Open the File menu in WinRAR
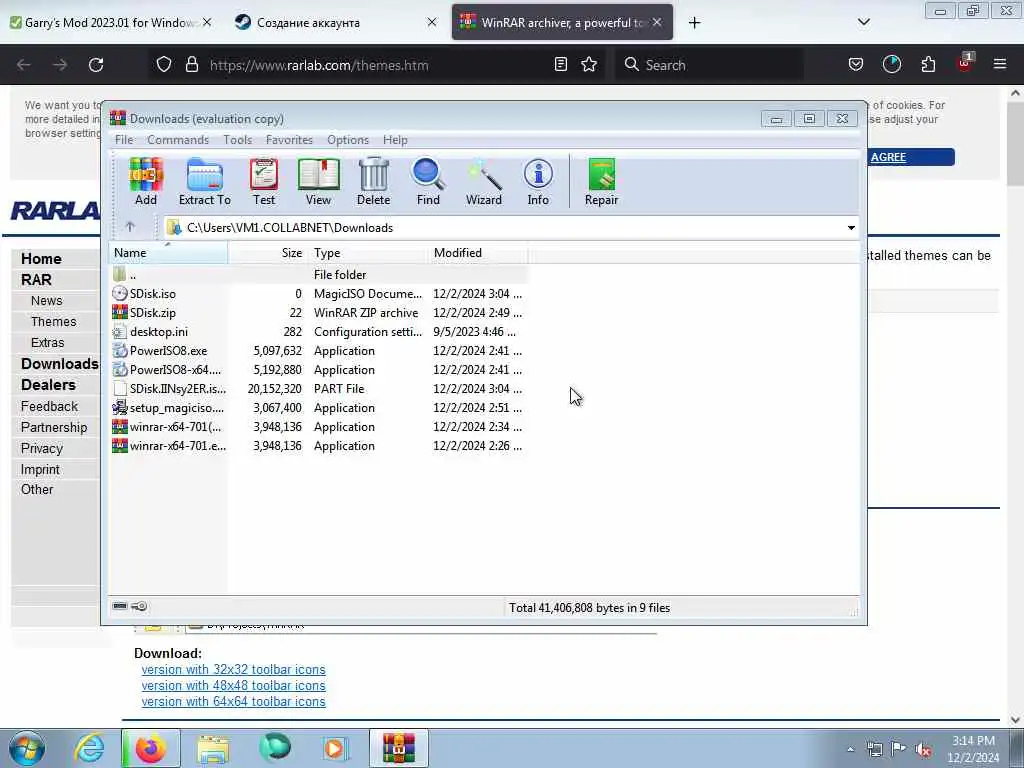1024x768 pixels. tap(123, 140)
